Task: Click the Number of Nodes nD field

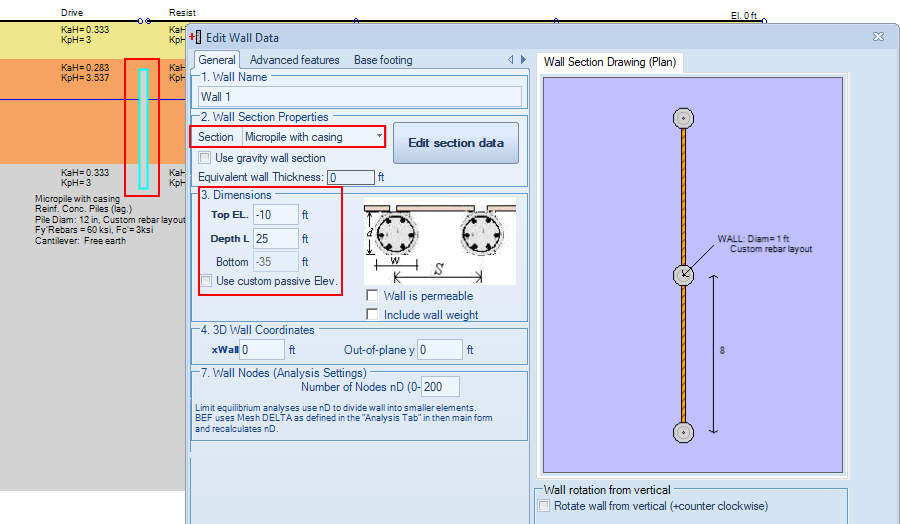Action: pos(440,387)
